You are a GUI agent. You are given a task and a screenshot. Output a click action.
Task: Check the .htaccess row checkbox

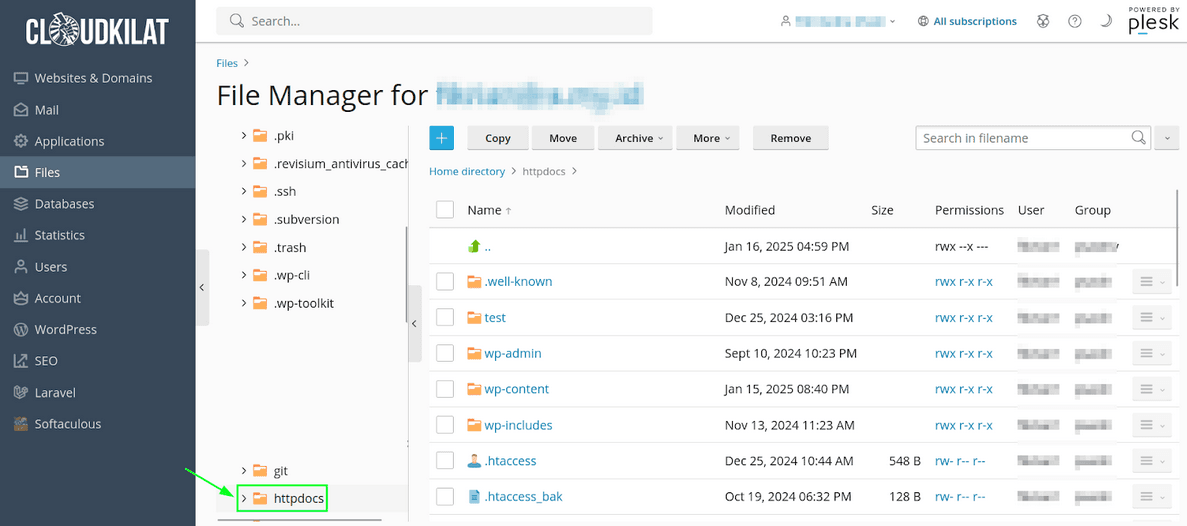(445, 461)
